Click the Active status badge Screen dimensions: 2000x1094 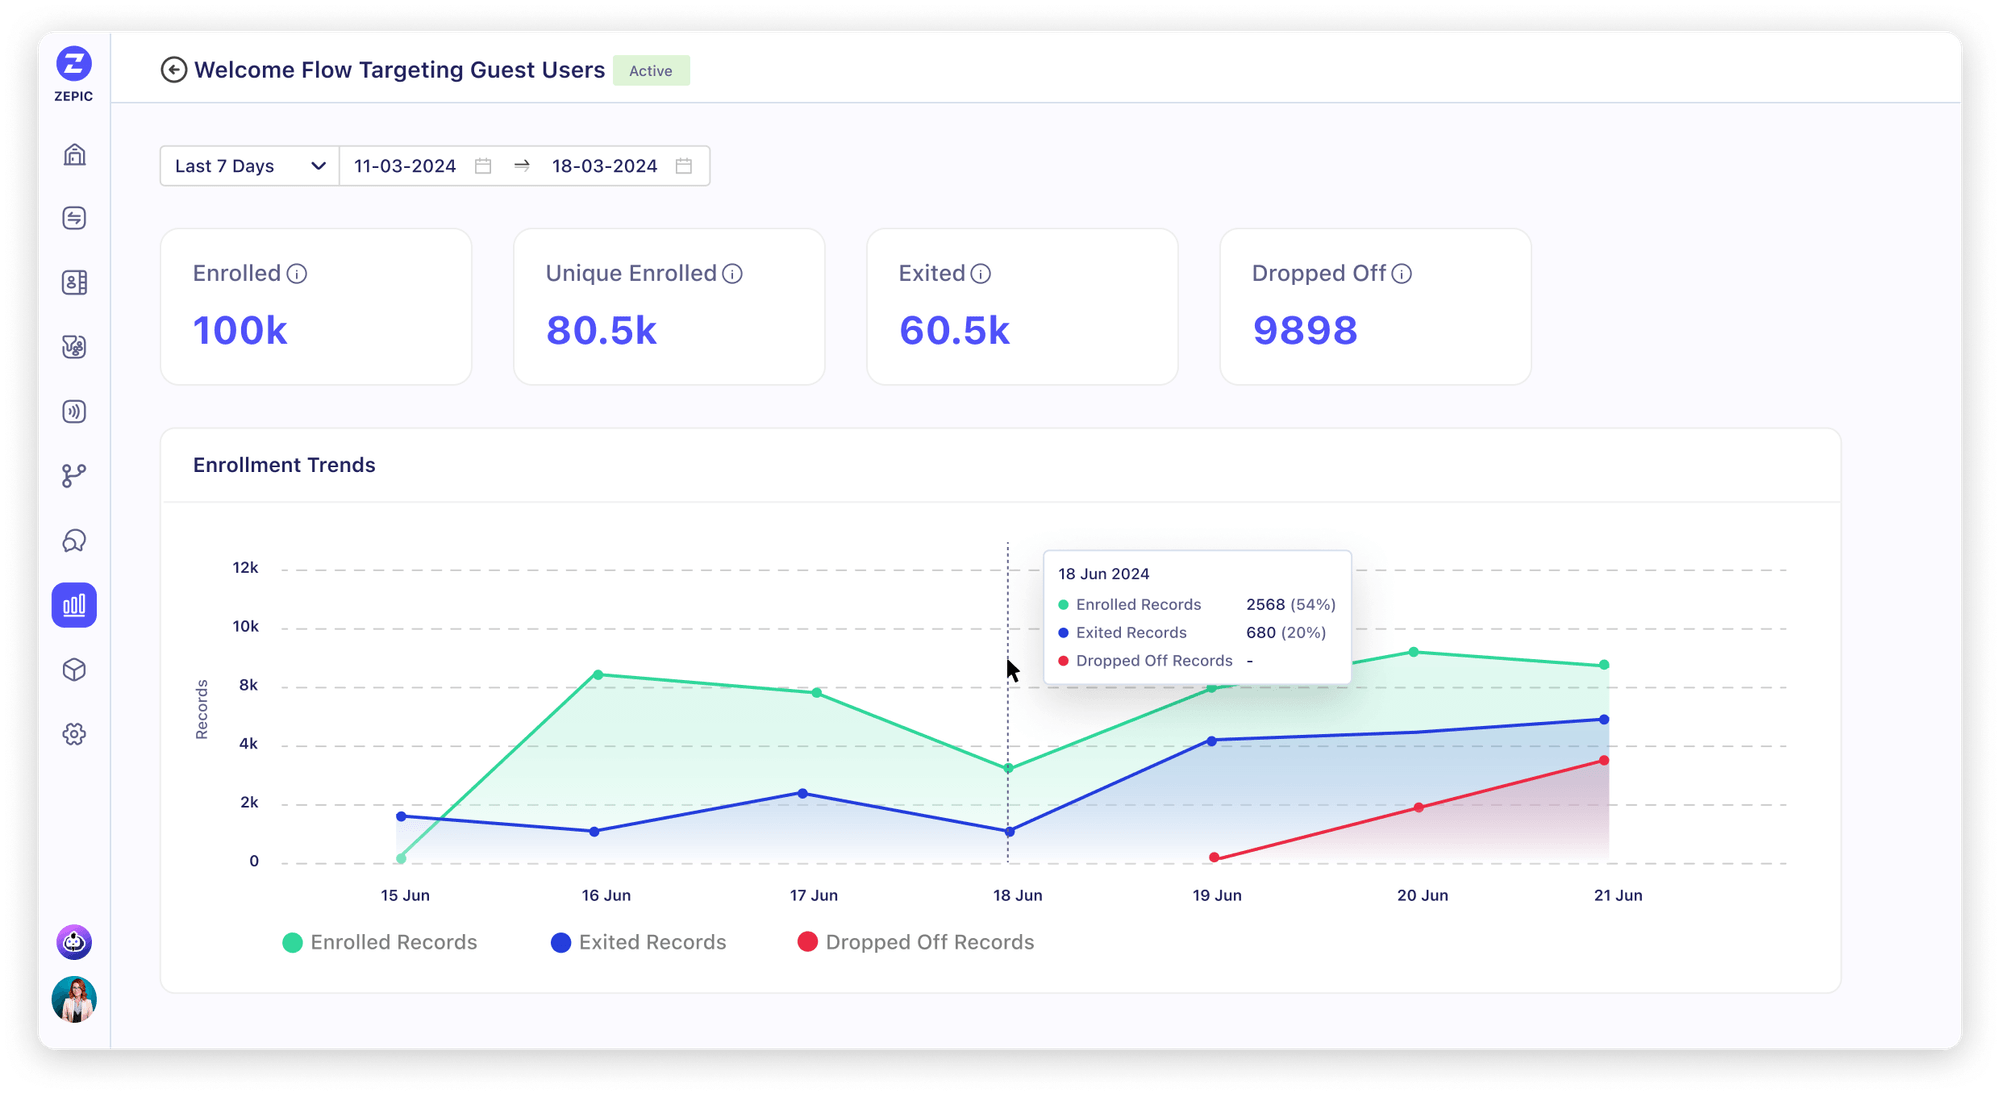pos(651,70)
